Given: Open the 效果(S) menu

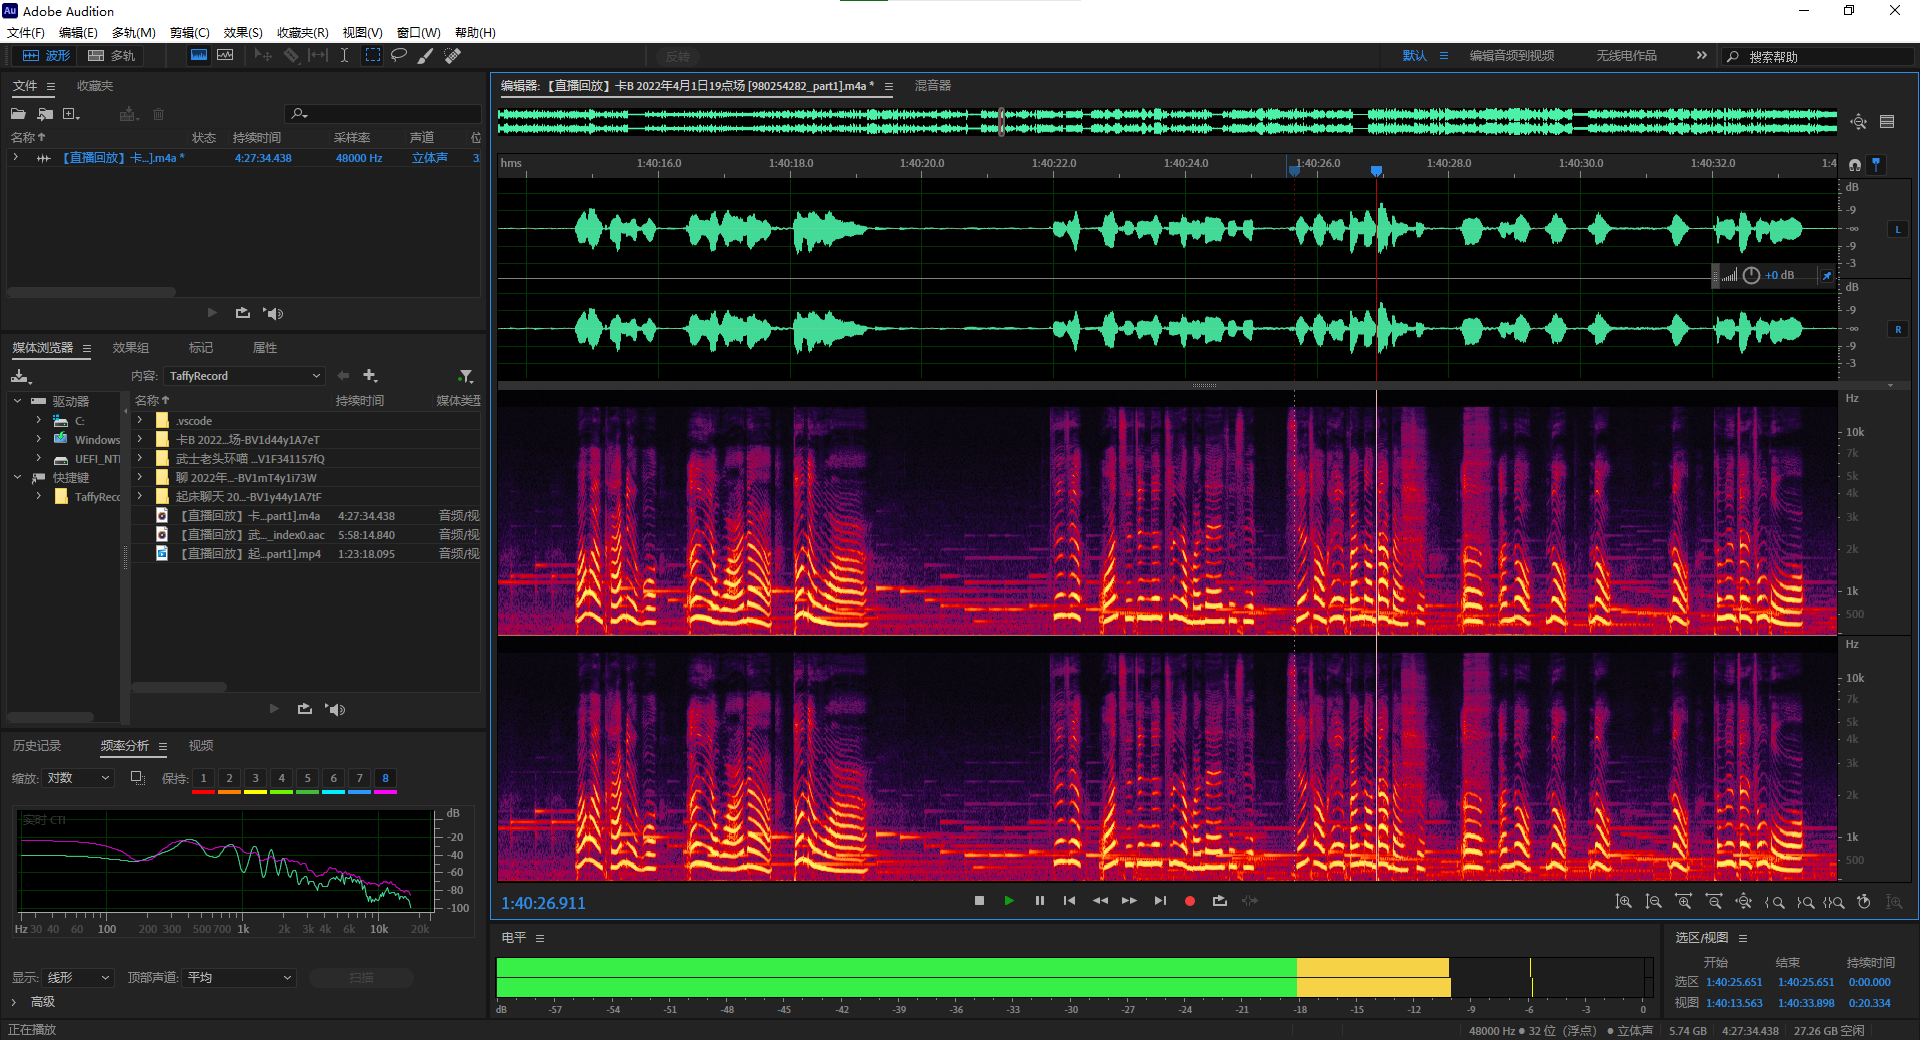Looking at the screenshot, I should [243, 33].
